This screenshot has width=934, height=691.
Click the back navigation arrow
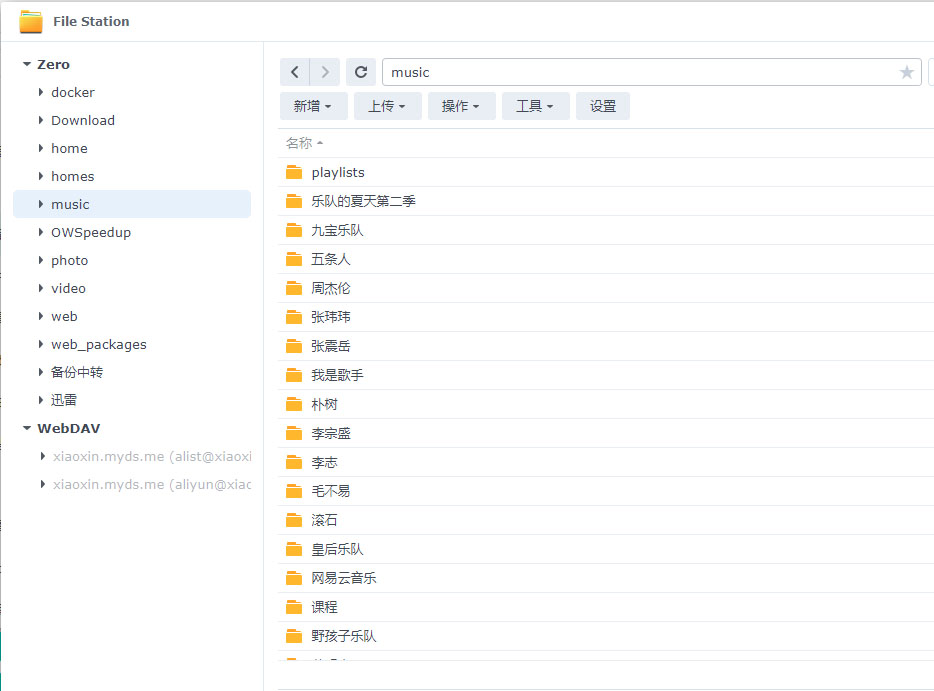tap(295, 72)
